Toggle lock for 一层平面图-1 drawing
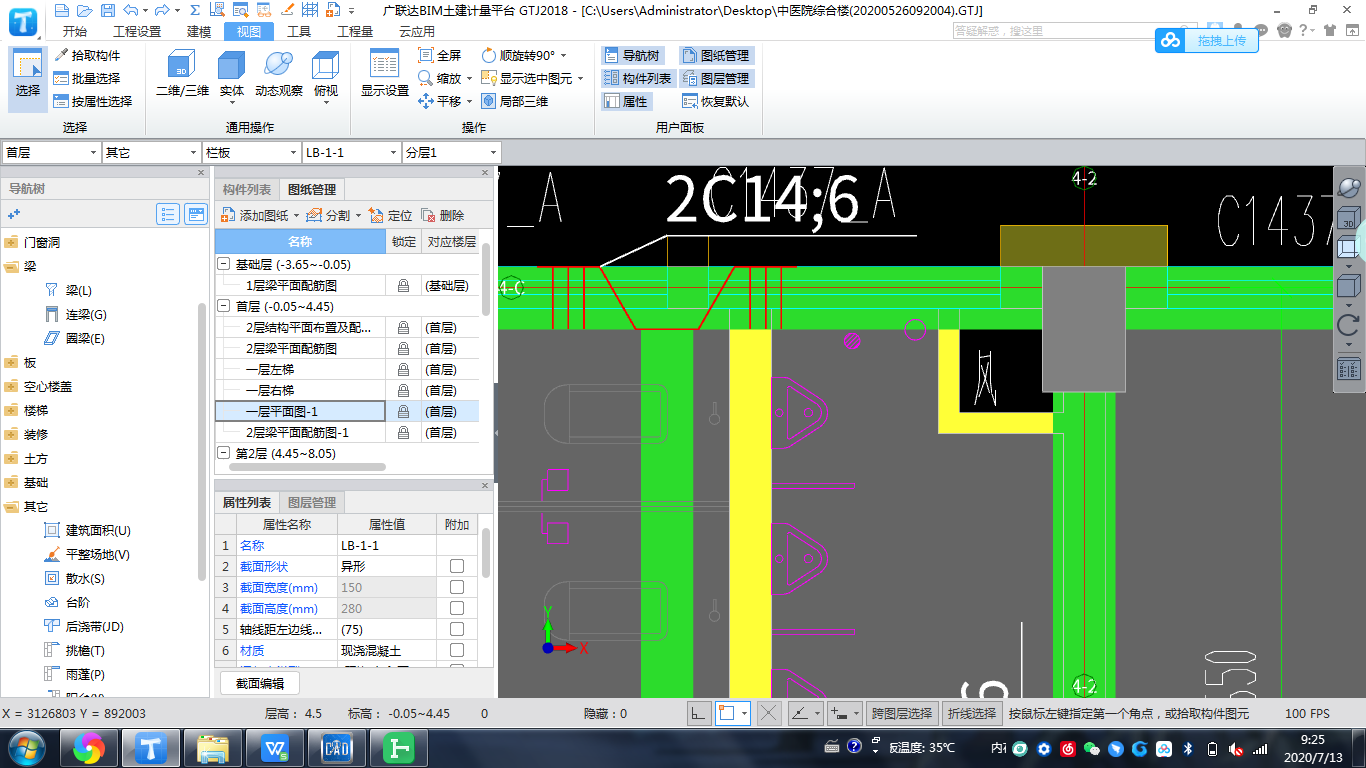 pyautogui.click(x=403, y=411)
